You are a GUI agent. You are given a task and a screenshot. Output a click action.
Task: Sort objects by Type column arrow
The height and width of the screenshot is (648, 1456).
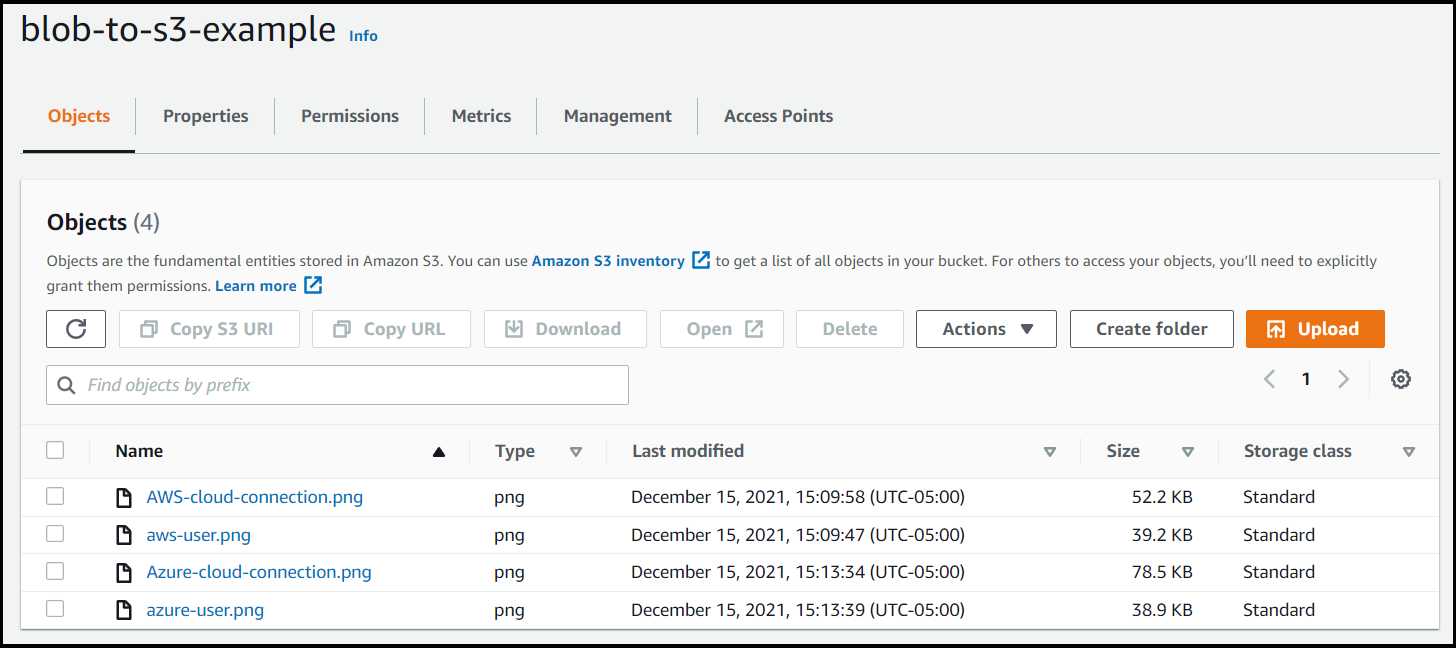576,452
